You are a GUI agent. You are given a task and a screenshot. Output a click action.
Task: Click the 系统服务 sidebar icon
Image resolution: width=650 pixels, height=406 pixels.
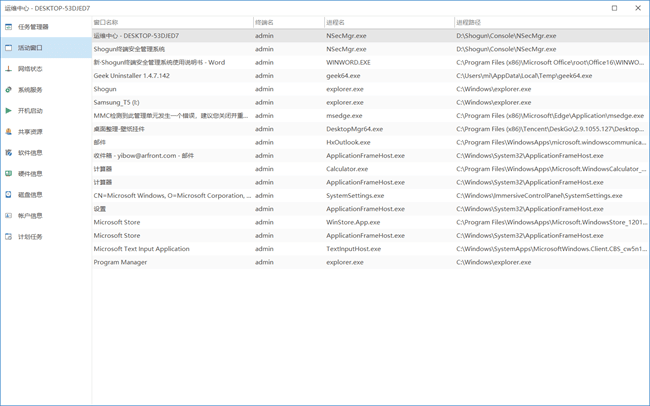9,90
